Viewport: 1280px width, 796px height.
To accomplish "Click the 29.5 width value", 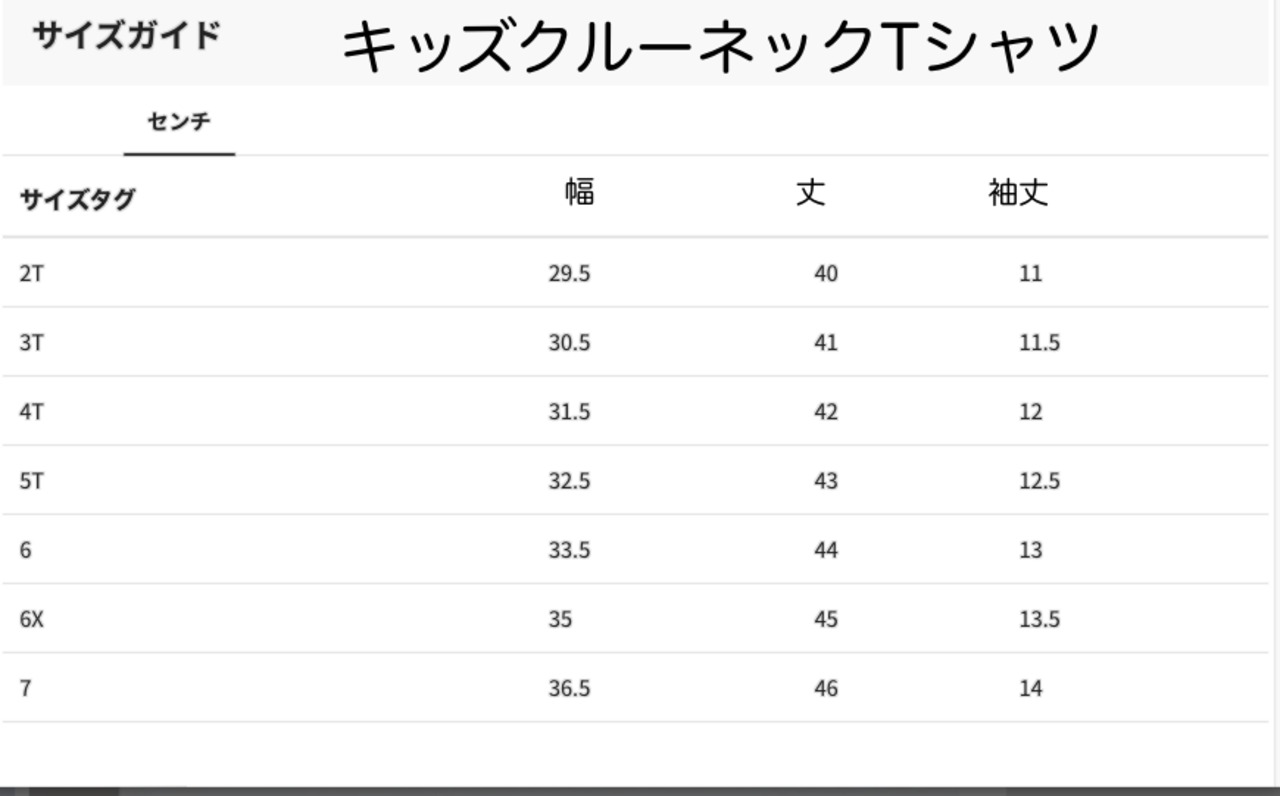I will tap(569, 273).
